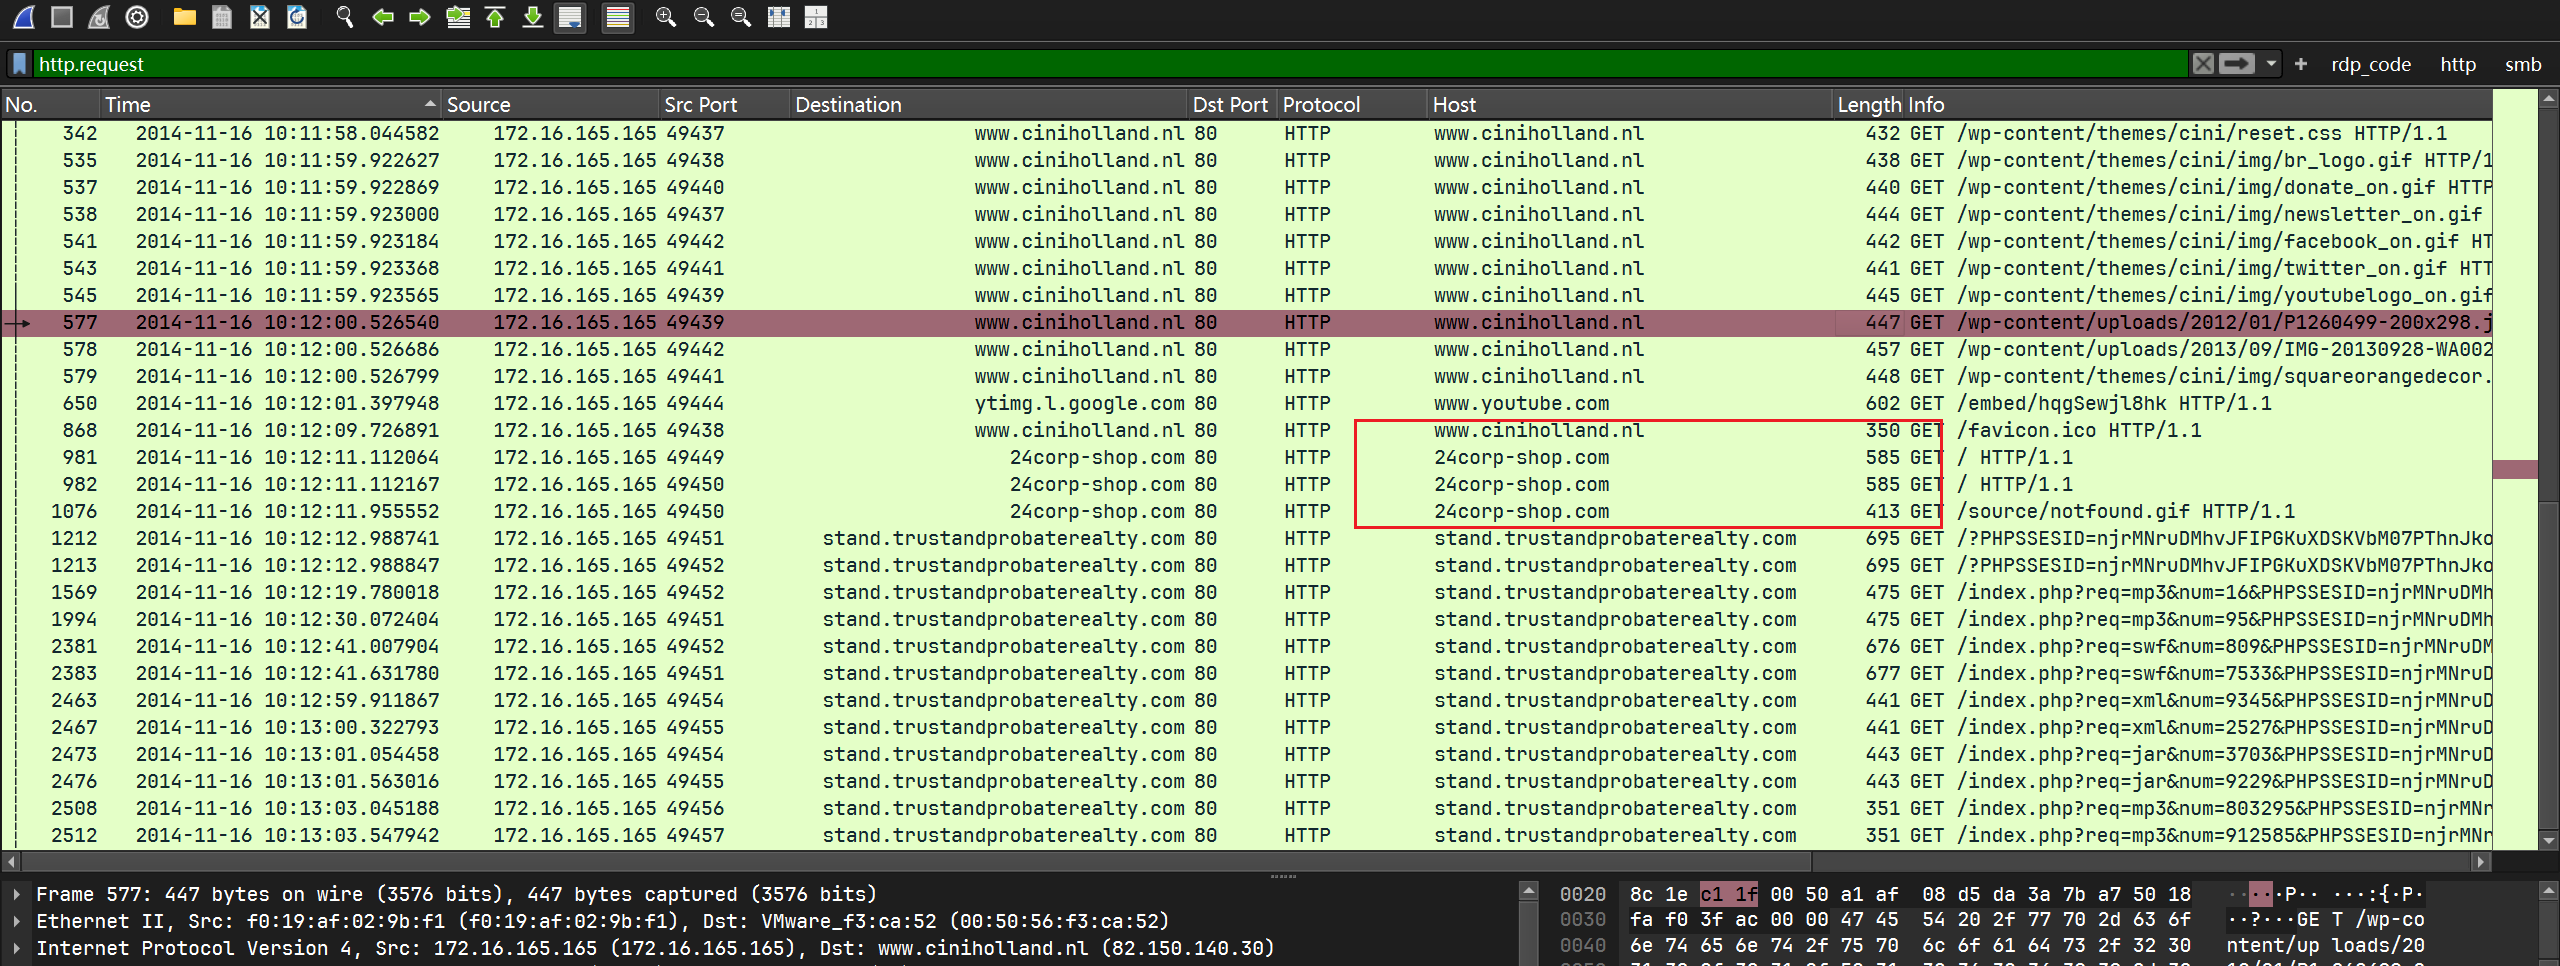Open a capture file with the folder icon
2560x966 pixels.
(184, 17)
